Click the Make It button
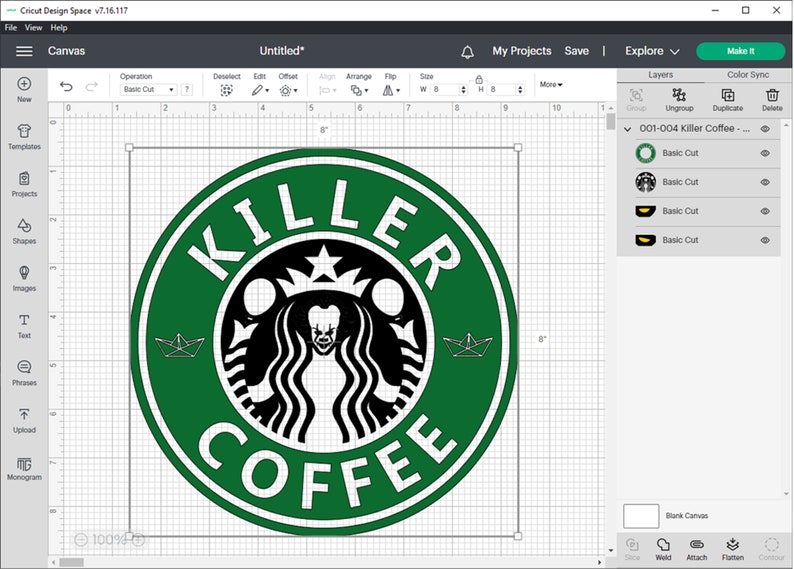This screenshot has height=569, width=794. pyautogui.click(x=741, y=51)
